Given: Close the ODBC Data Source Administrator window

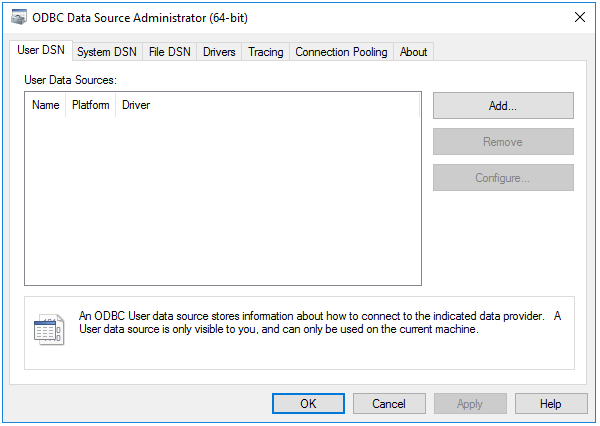Looking at the screenshot, I should coord(579,17).
